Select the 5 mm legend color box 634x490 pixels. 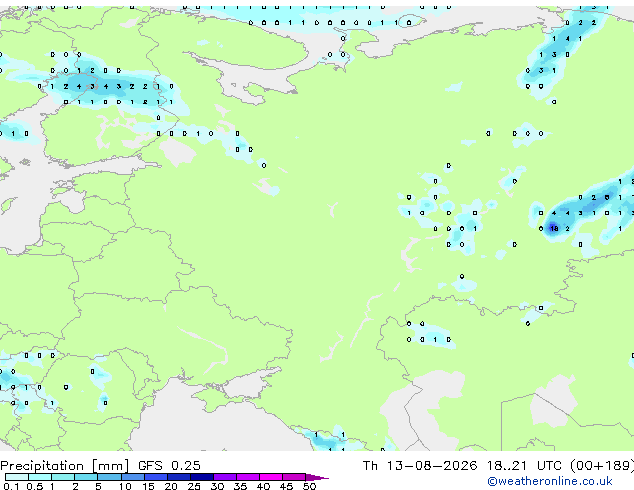pyautogui.click(x=109, y=477)
